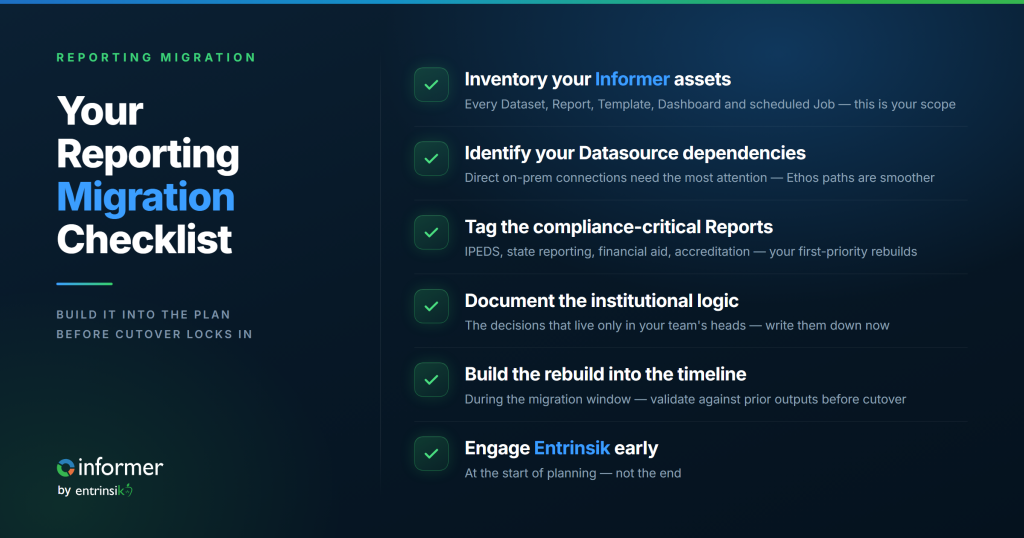Click 'During the migration window' description line
The height and width of the screenshot is (538, 1024).
[685, 400]
